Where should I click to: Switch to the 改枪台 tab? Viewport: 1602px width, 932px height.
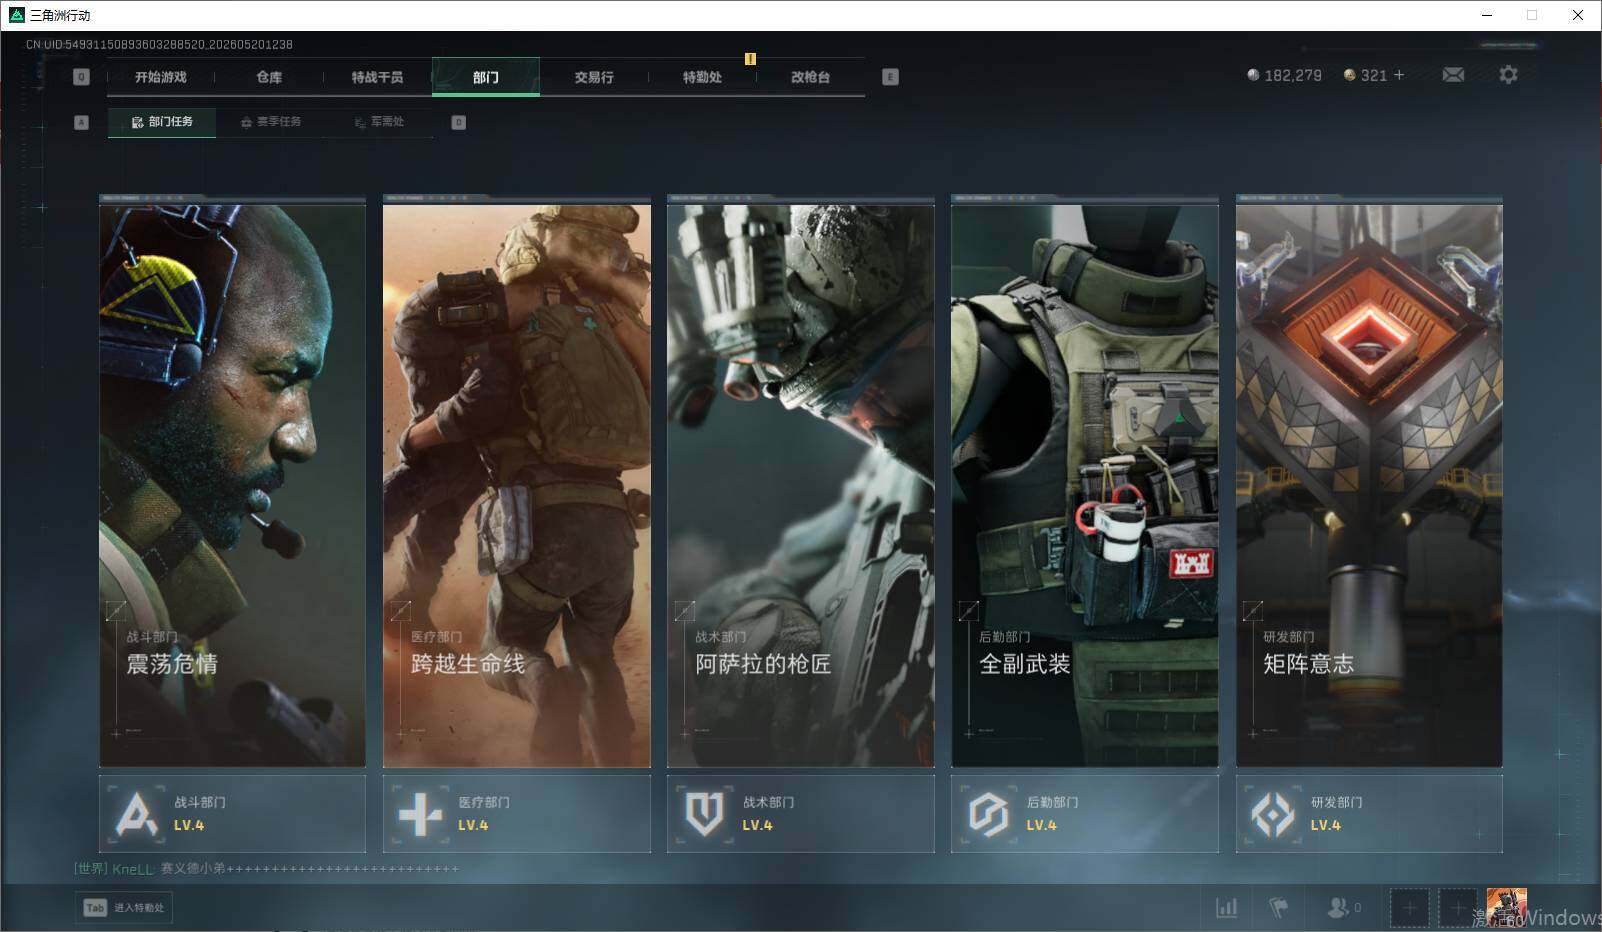click(x=810, y=77)
